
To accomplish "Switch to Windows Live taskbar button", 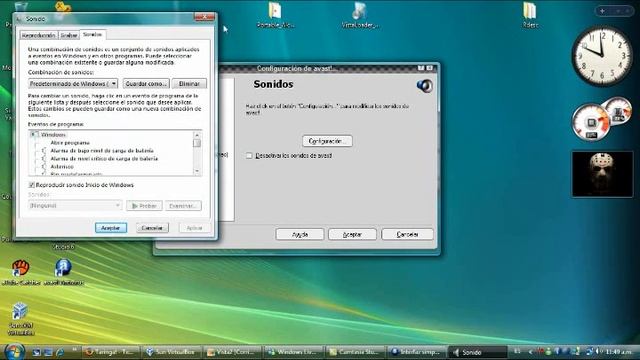I will (294, 352).
